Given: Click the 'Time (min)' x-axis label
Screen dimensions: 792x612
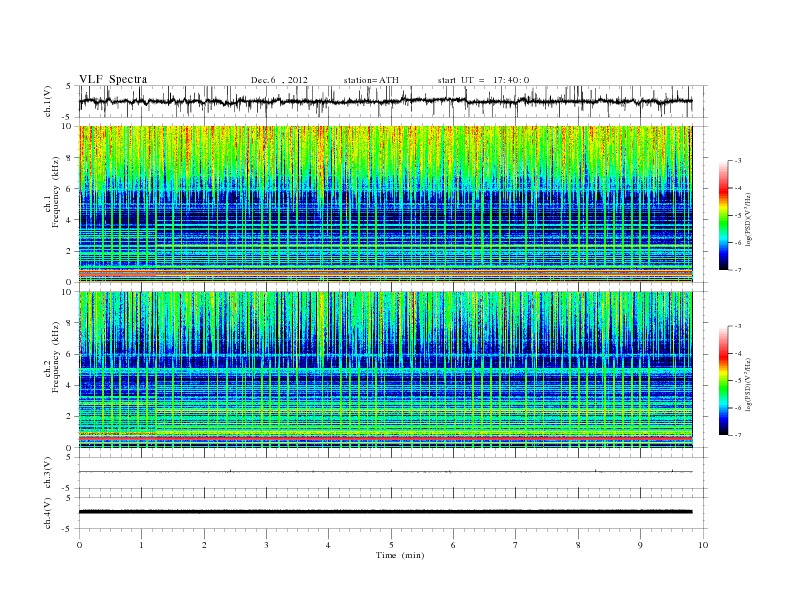Looking at the screenshot, I should 400,555.
